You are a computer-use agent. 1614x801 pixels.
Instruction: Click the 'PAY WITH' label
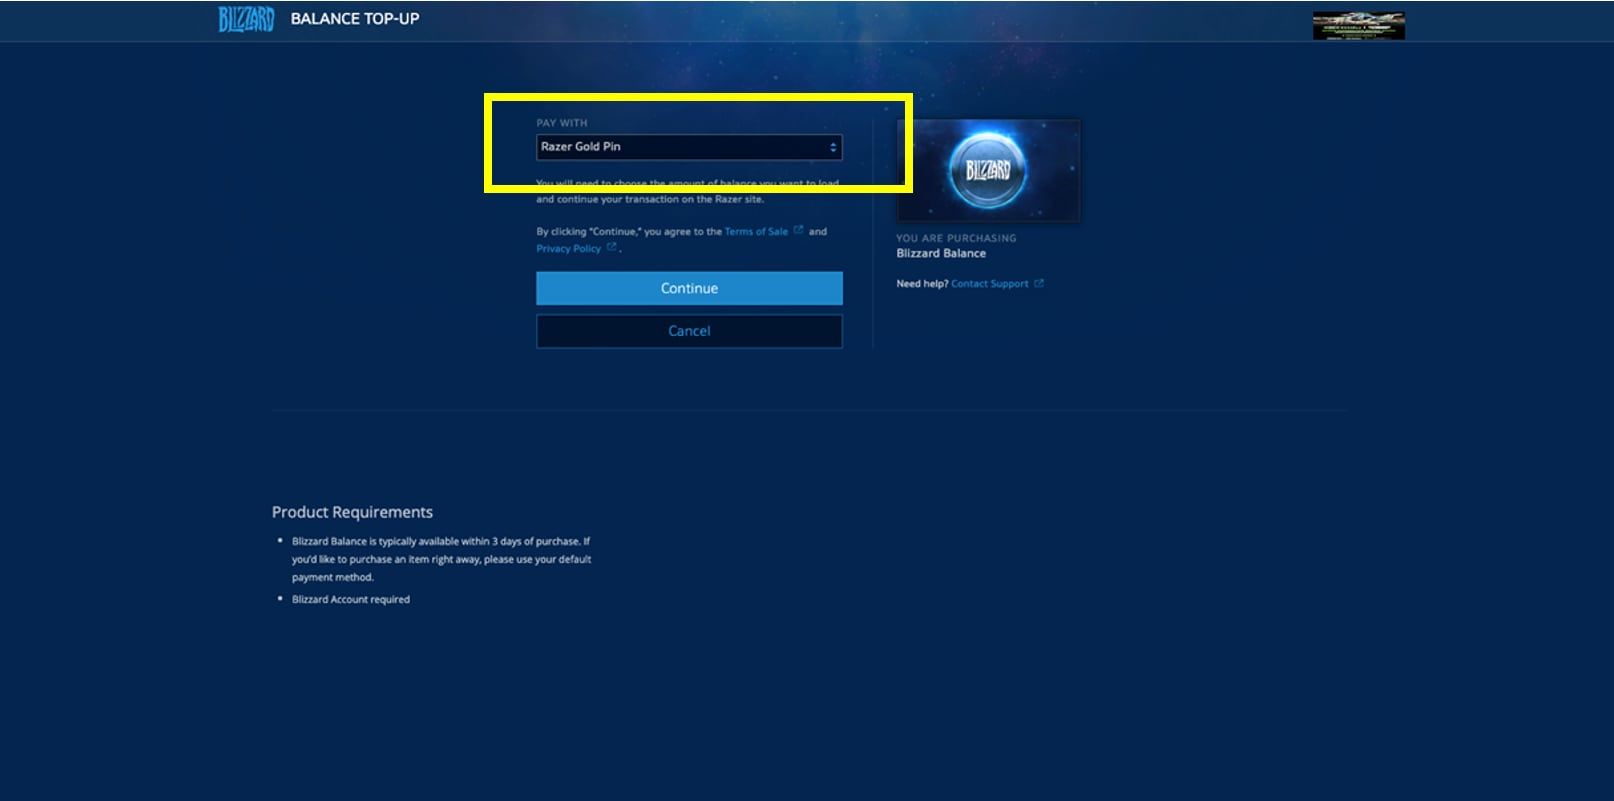562,123
